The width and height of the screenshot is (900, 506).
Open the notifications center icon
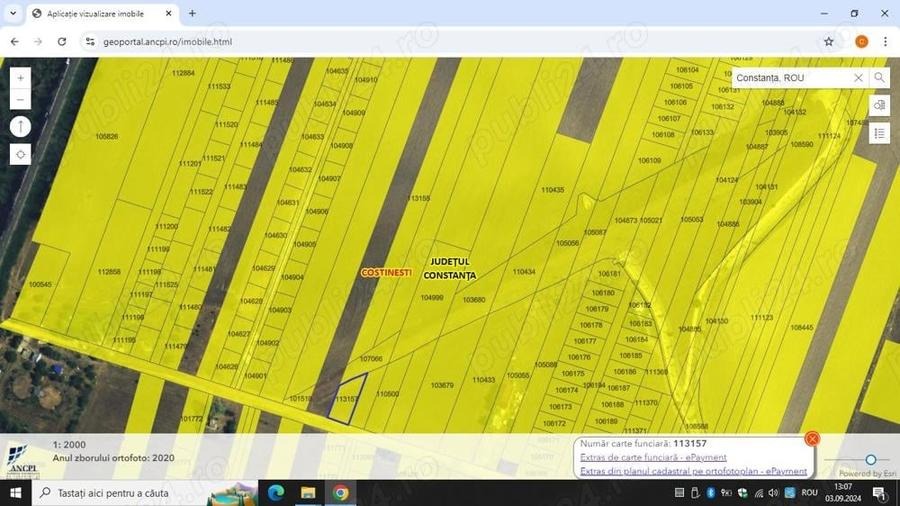coord(880,493)
